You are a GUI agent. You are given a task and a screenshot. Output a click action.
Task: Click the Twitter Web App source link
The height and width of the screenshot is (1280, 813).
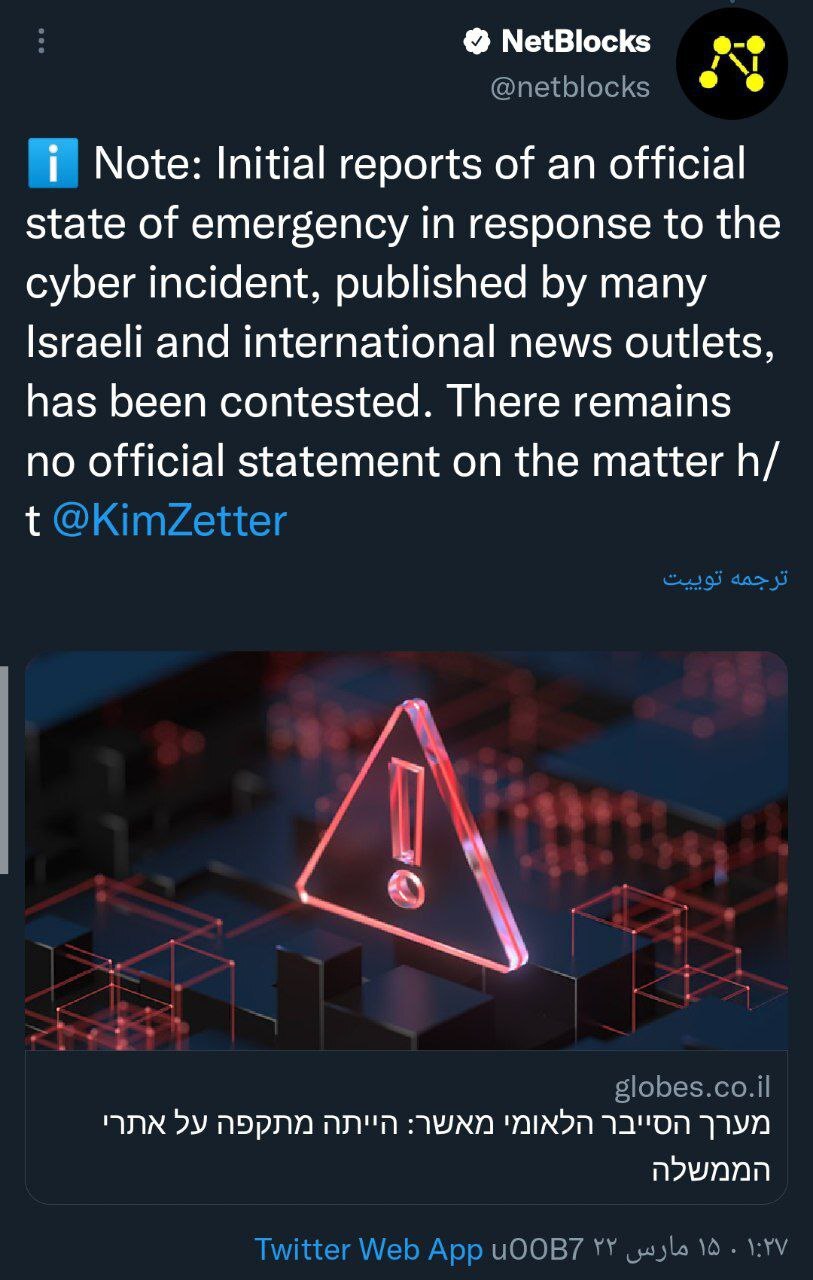370,1249
